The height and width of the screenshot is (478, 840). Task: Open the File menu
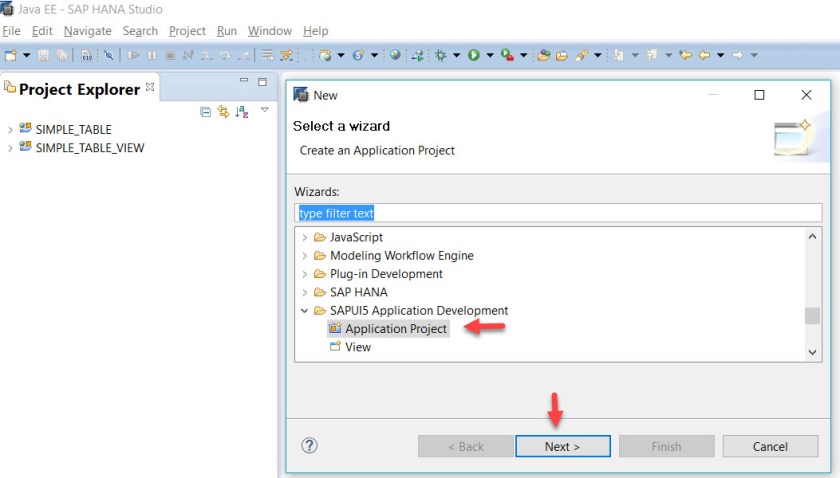tap(11, 31)
